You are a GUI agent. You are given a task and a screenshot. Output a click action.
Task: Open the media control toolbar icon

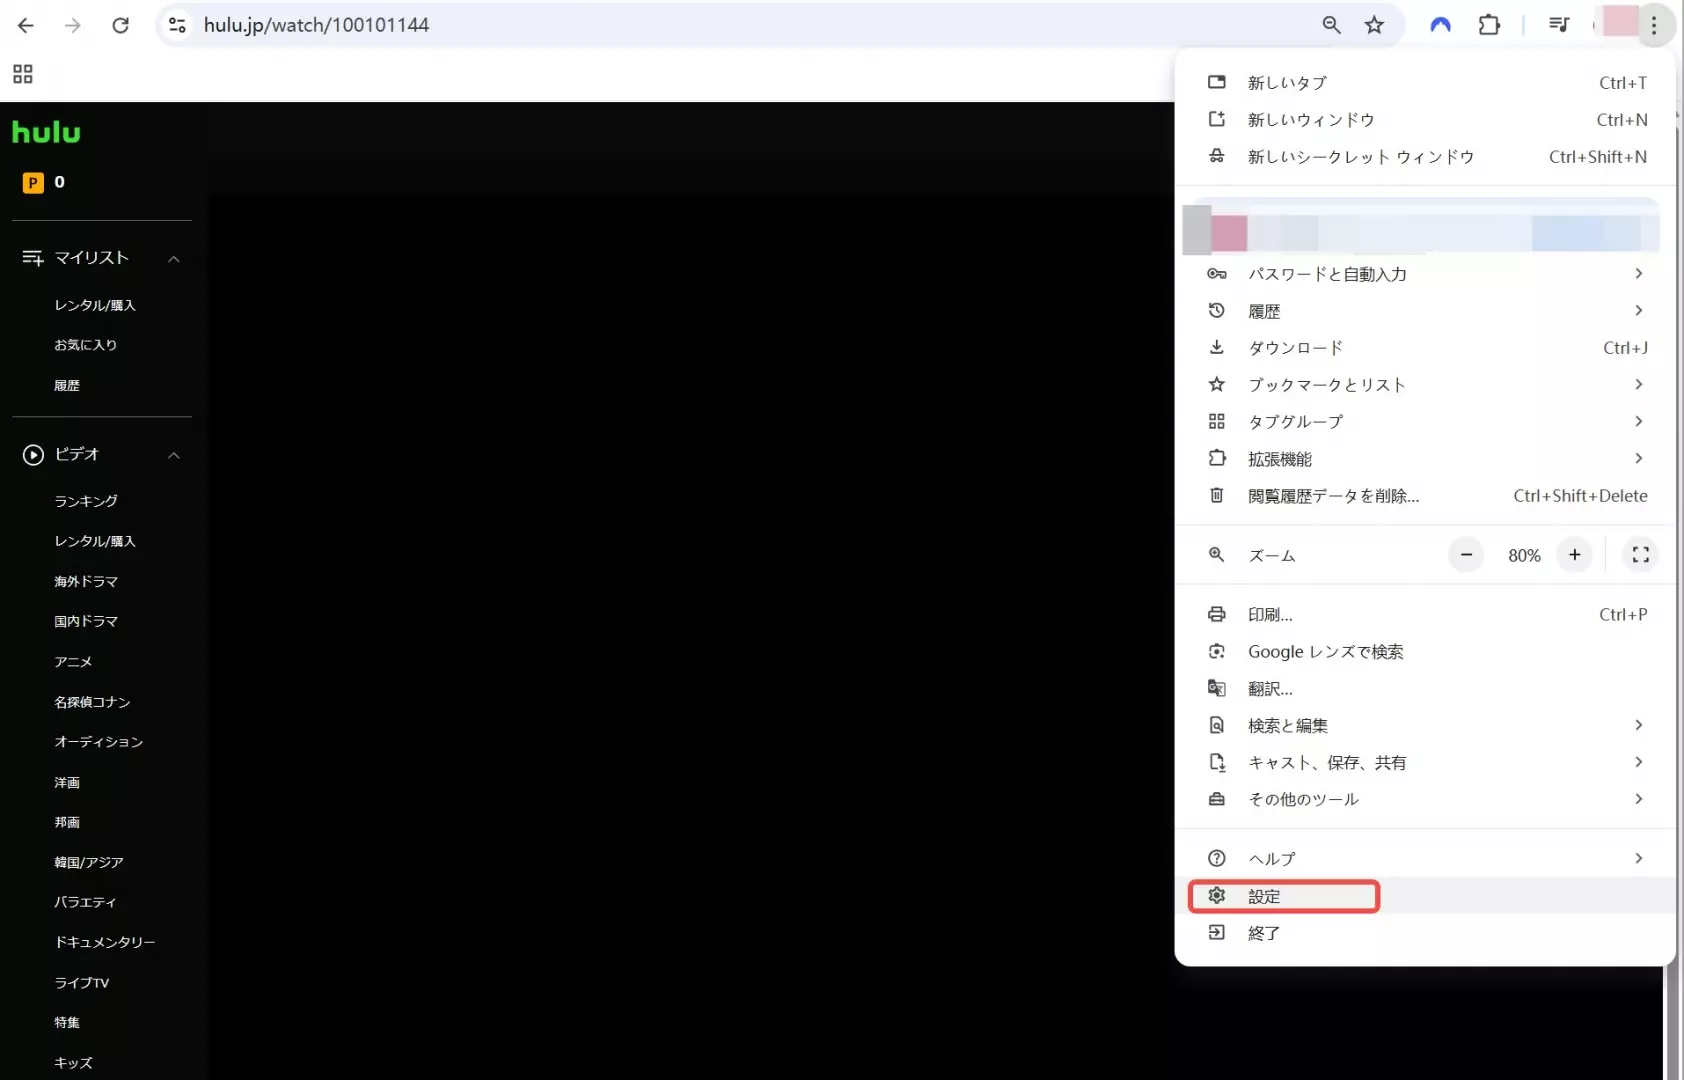click(x=1558, y=25)
